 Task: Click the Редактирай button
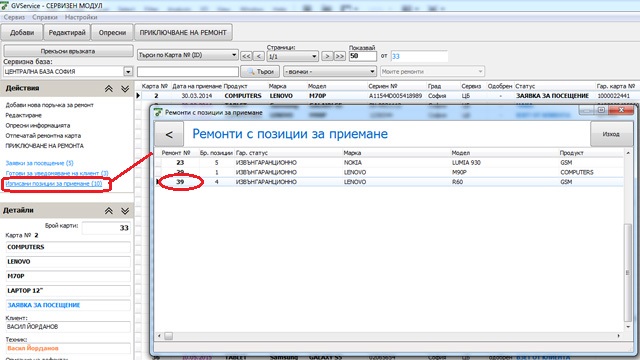click(x=67, y=33)
